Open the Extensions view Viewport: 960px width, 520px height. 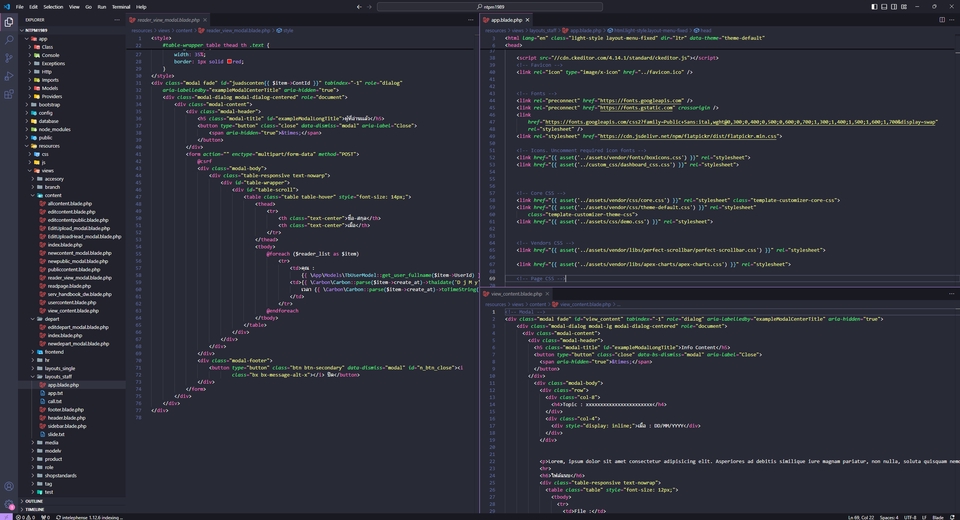(9, 94)
